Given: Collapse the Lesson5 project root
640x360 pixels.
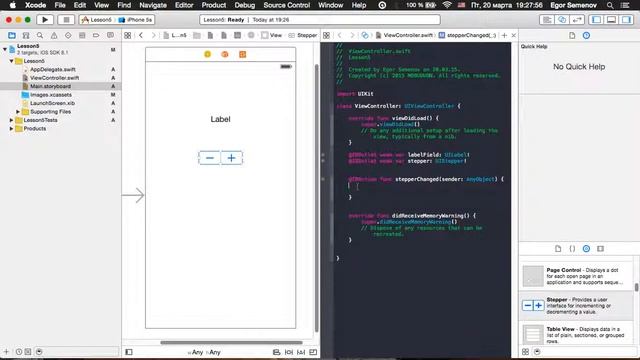Looking at the screenshot, I should pyautogui.click(x=5, y=49).
